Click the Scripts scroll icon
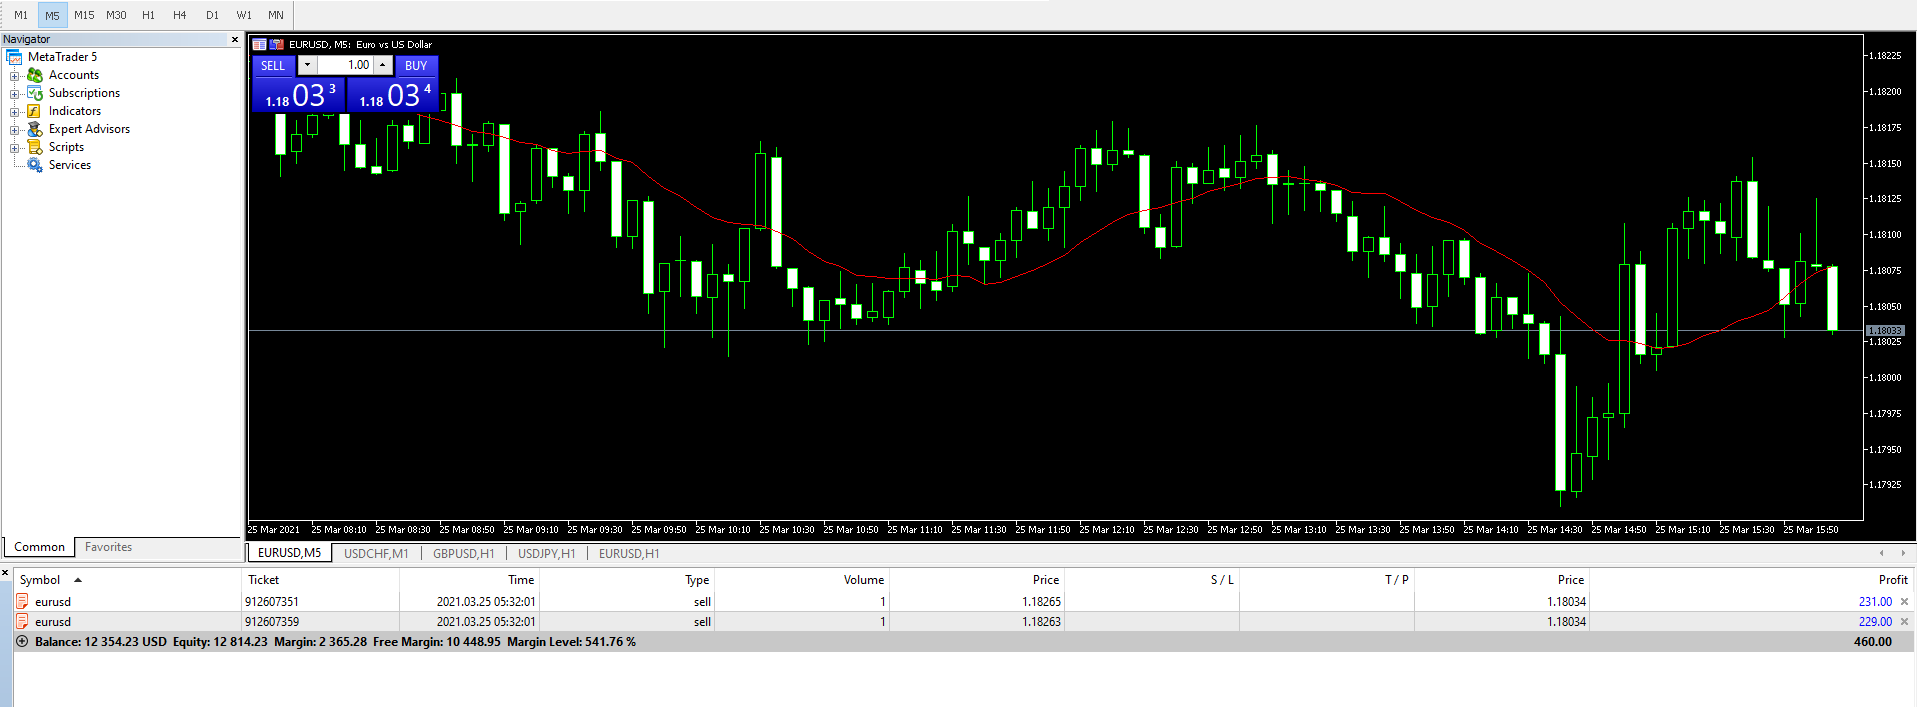This screenshot has height=707, width=1917. tap(35, 147)
